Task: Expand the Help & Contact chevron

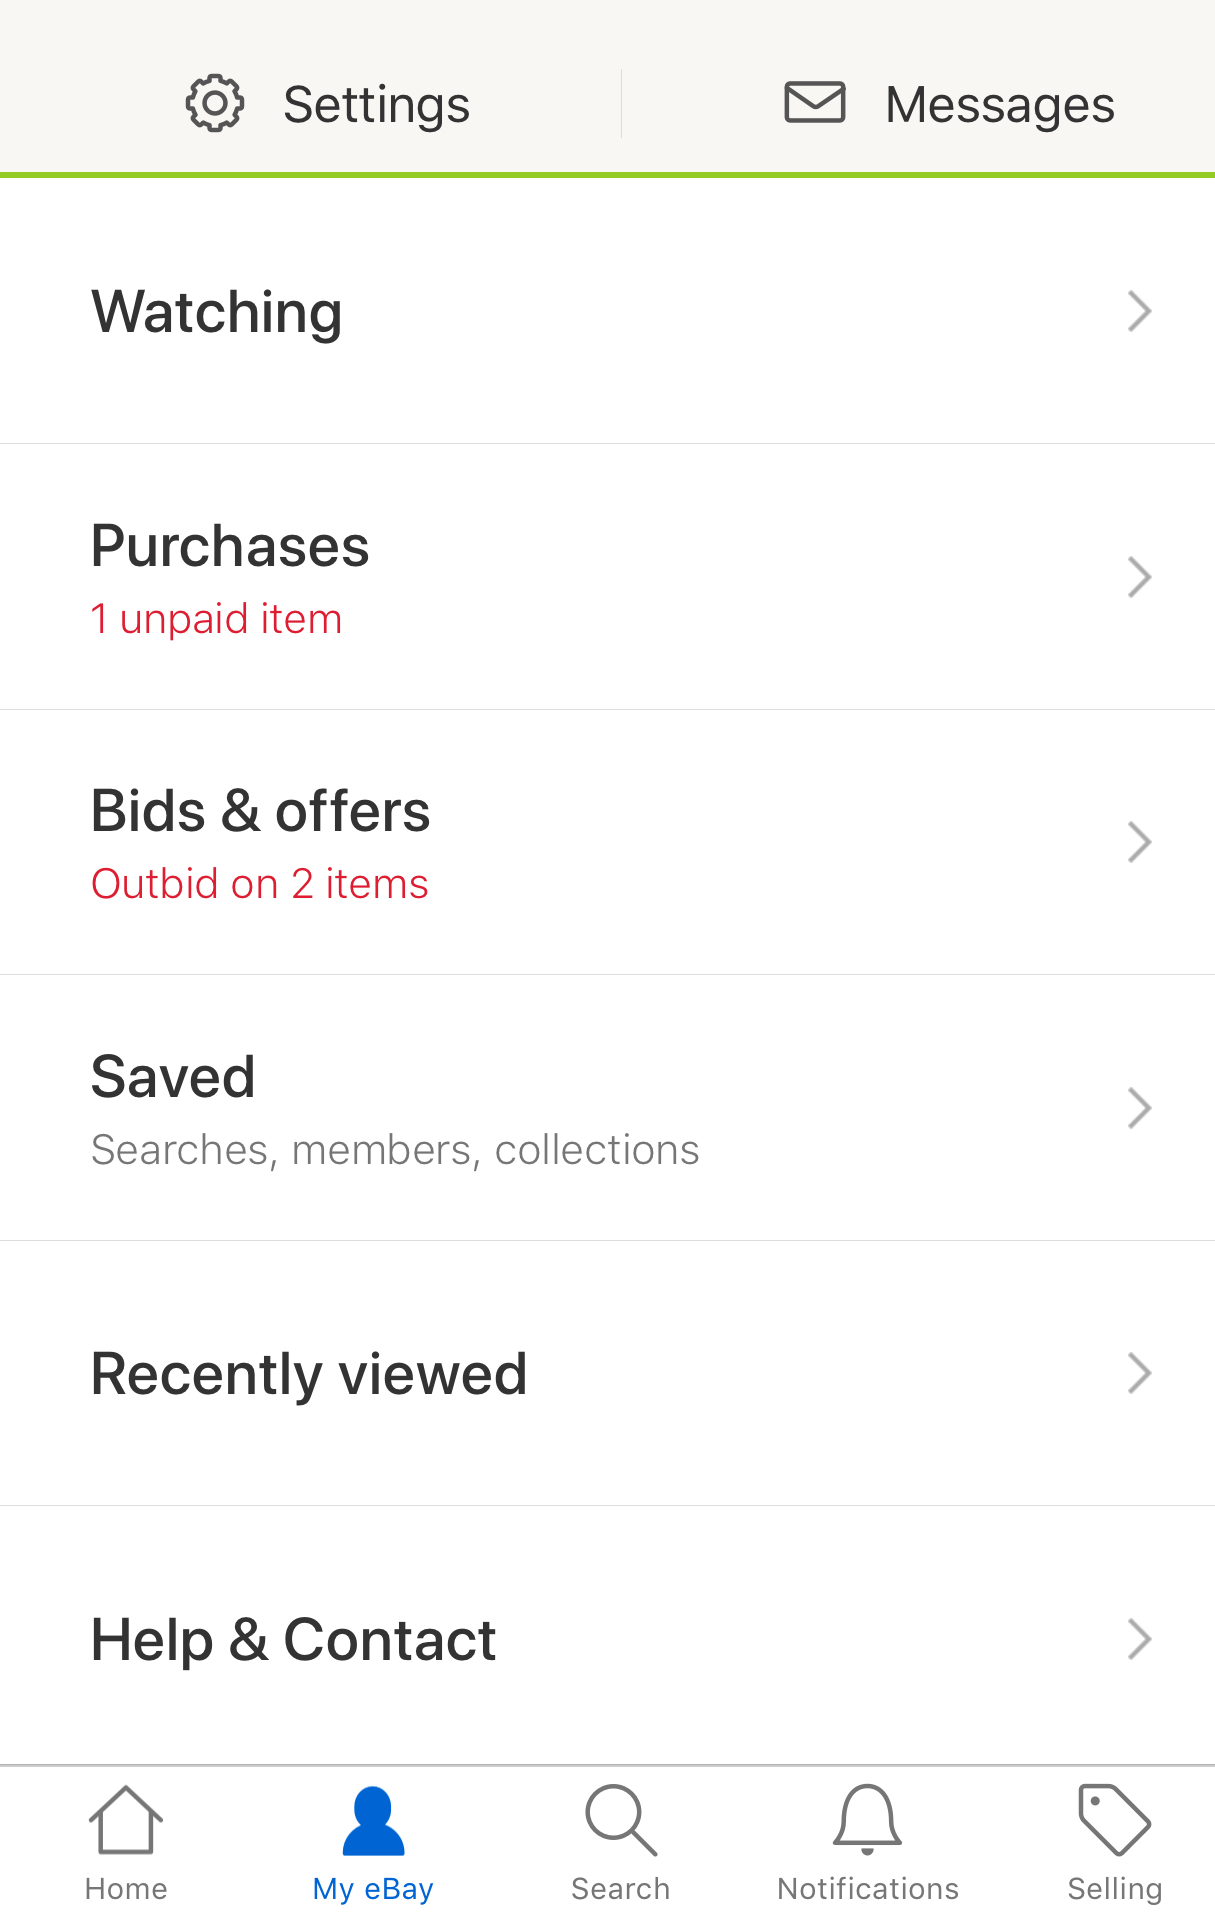Action: (1139, 1639)
